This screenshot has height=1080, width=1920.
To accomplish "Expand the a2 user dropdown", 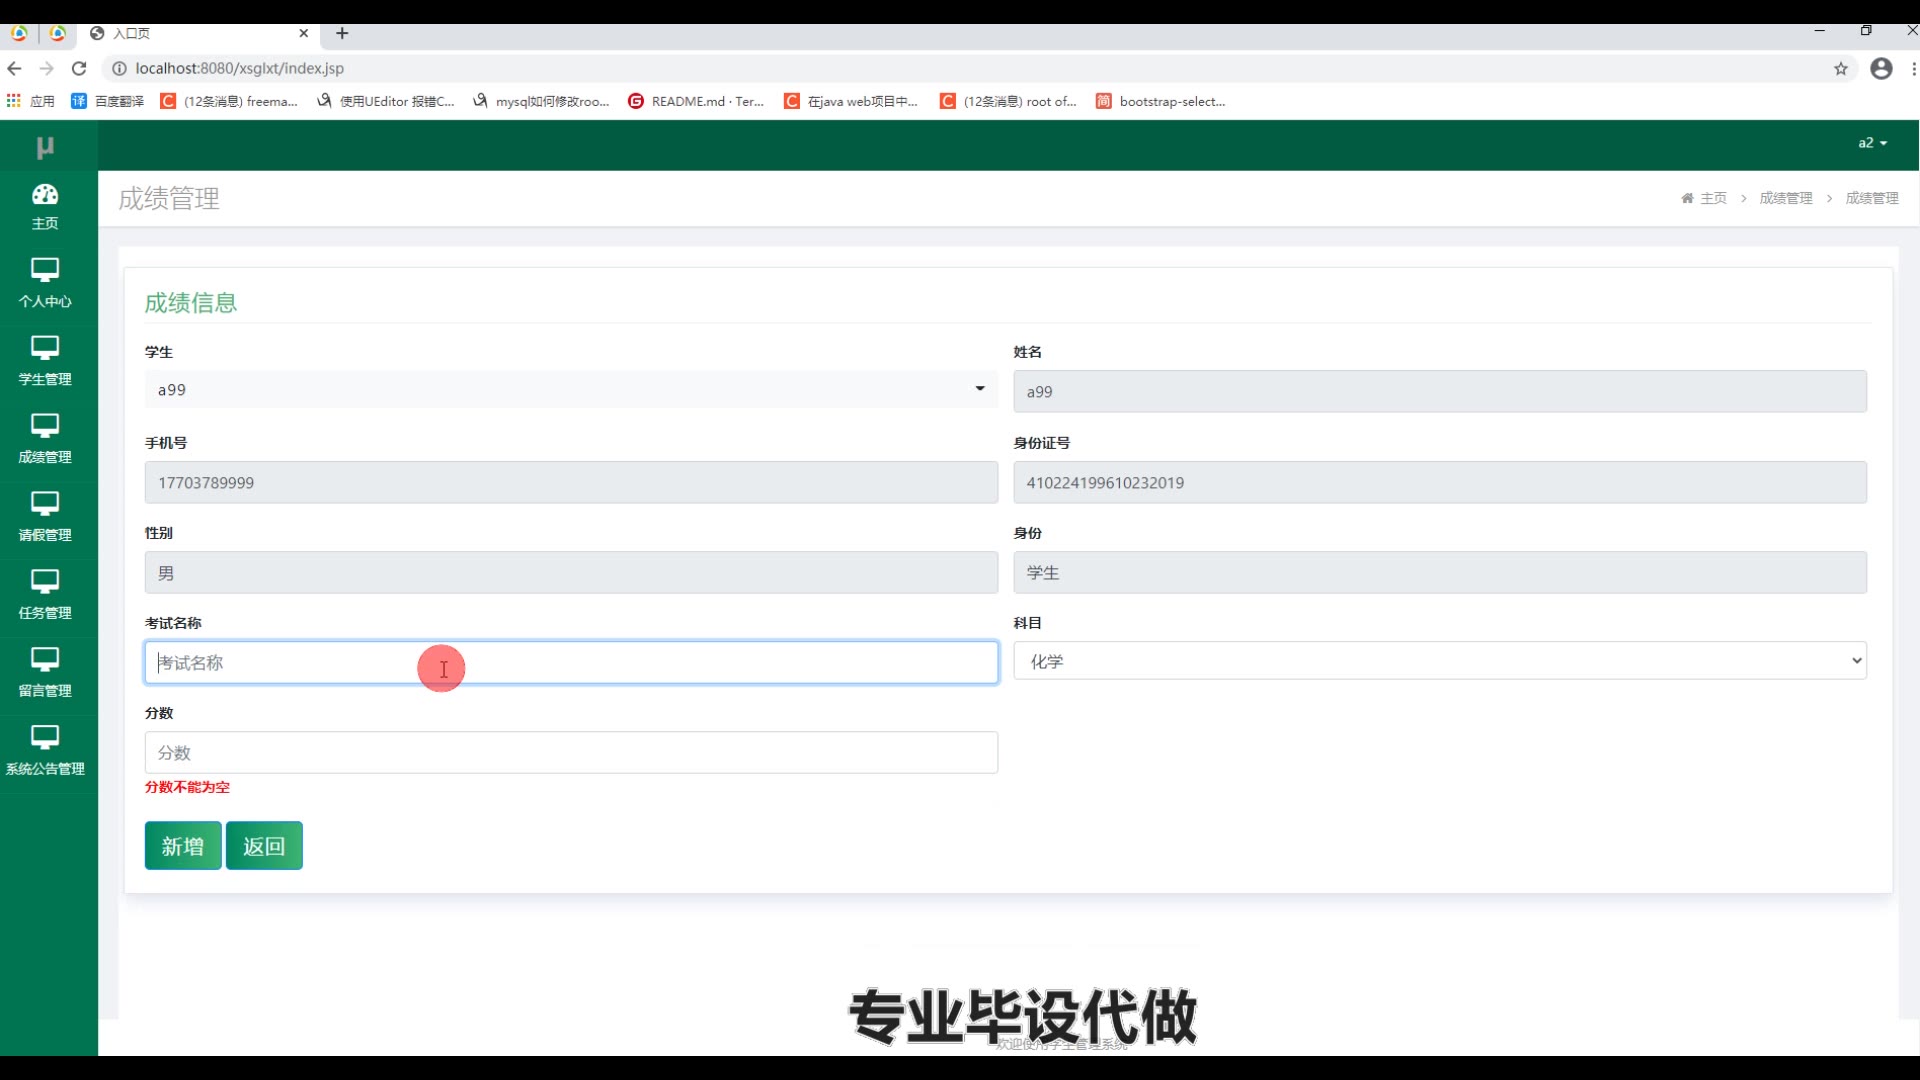I will [1872, 143].
